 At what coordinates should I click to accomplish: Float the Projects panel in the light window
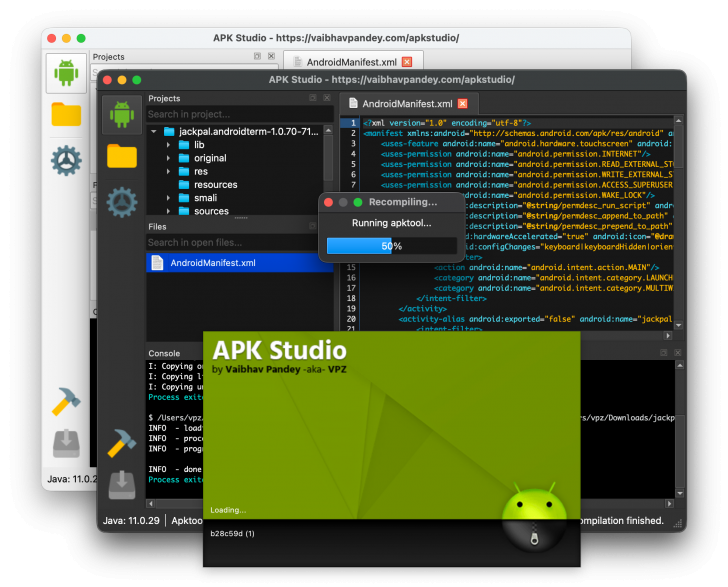pos(257,56)
